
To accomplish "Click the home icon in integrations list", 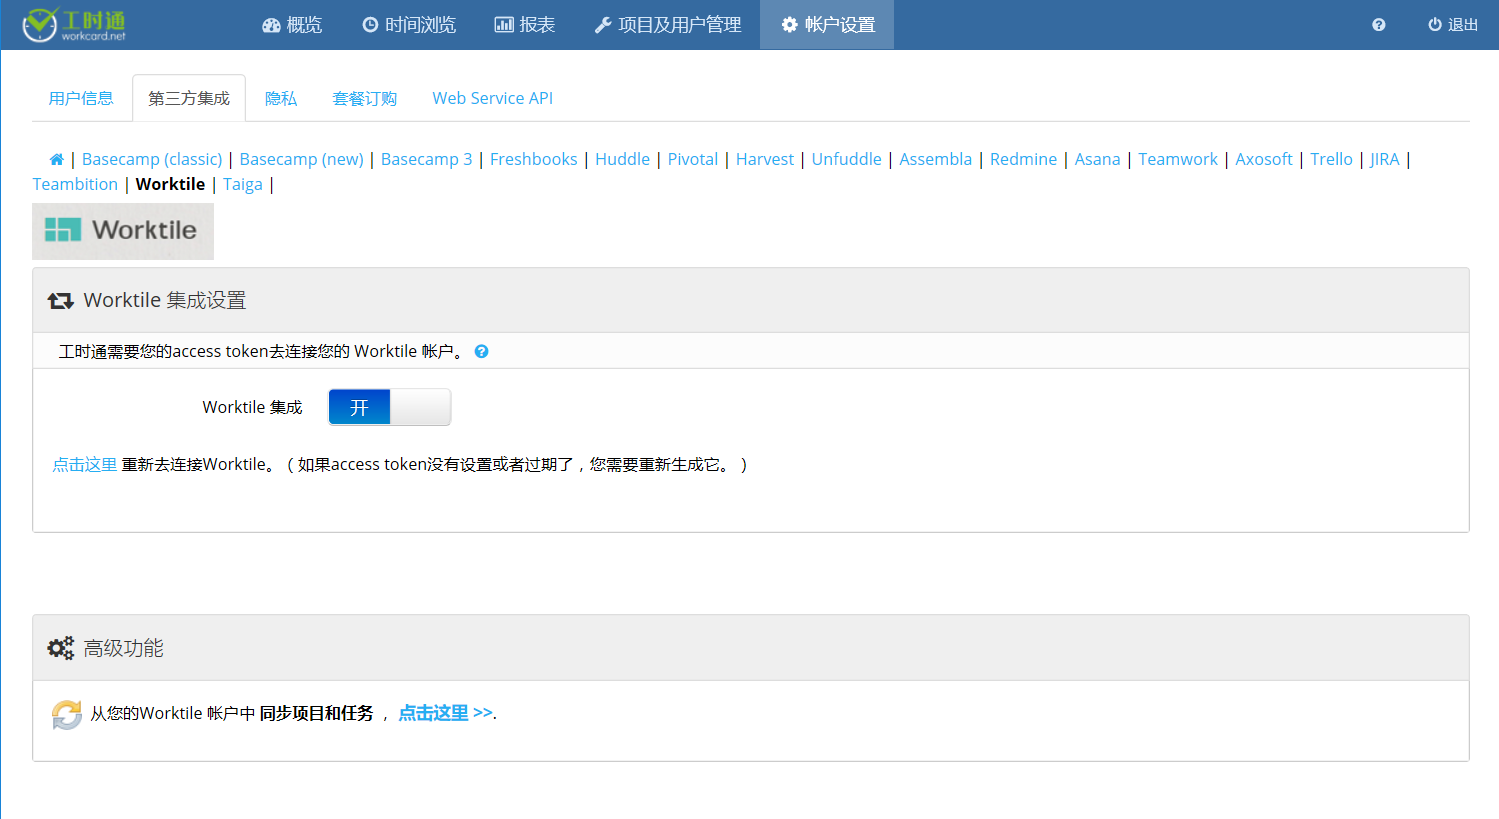I will [57, 160].
